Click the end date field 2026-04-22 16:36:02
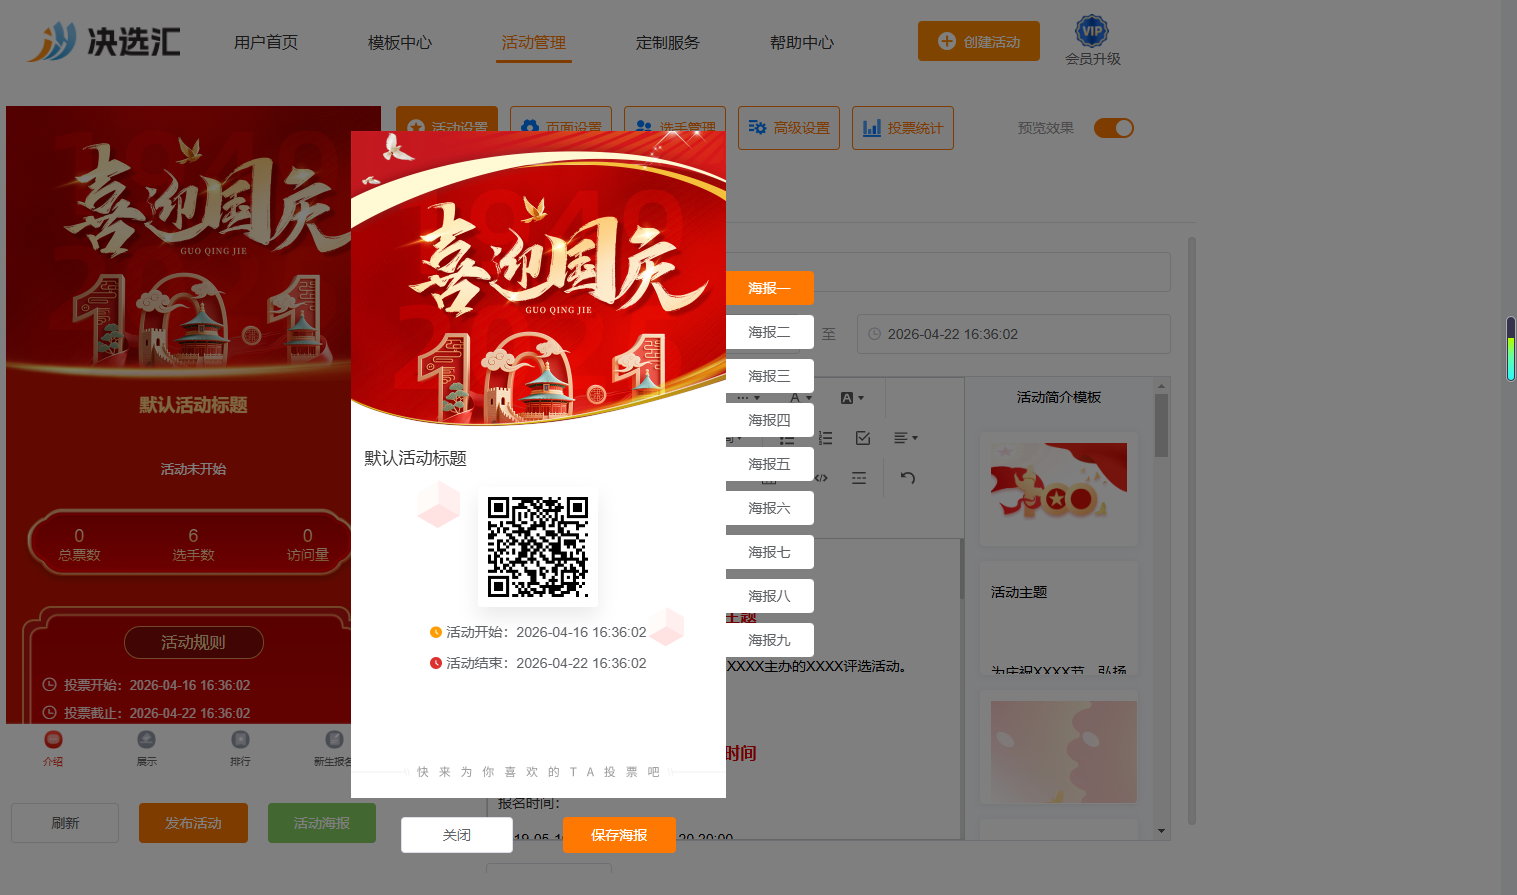 pyautogui.click(x=1014, y=334)
